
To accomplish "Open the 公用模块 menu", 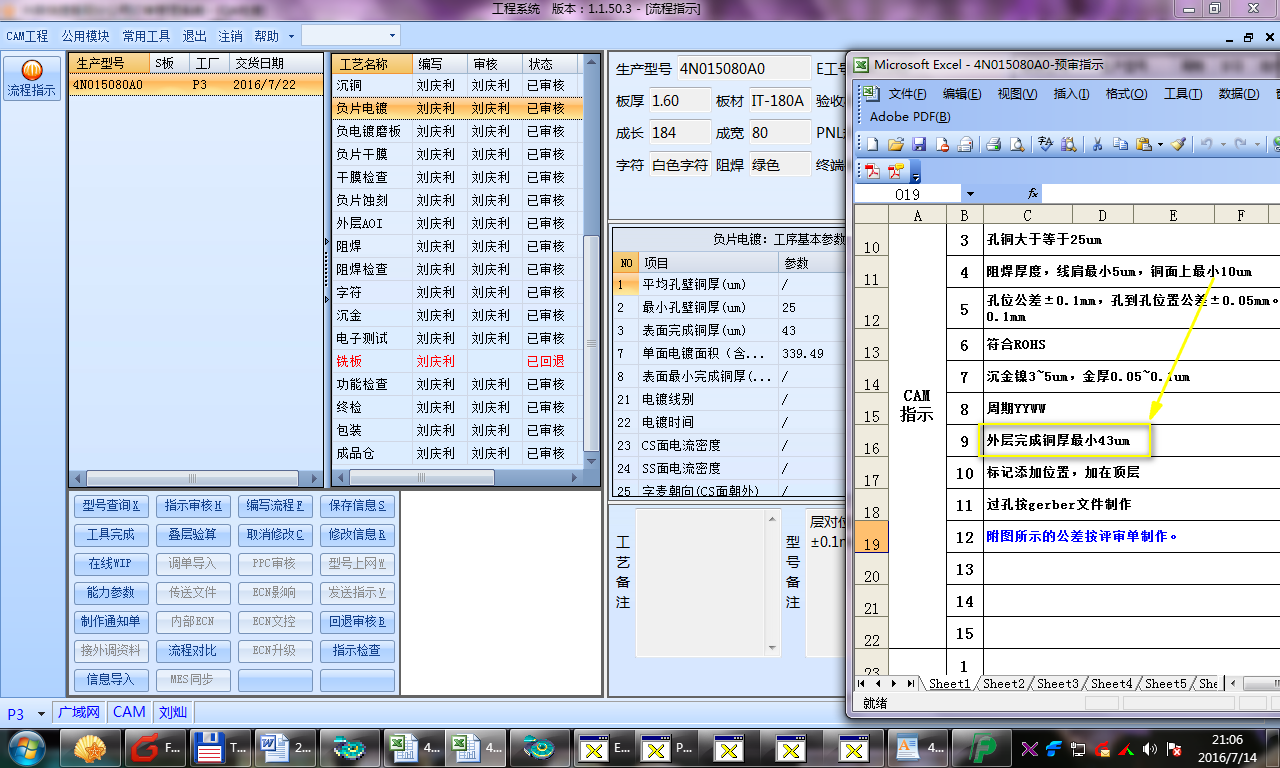I will click(x=85, y=36).
